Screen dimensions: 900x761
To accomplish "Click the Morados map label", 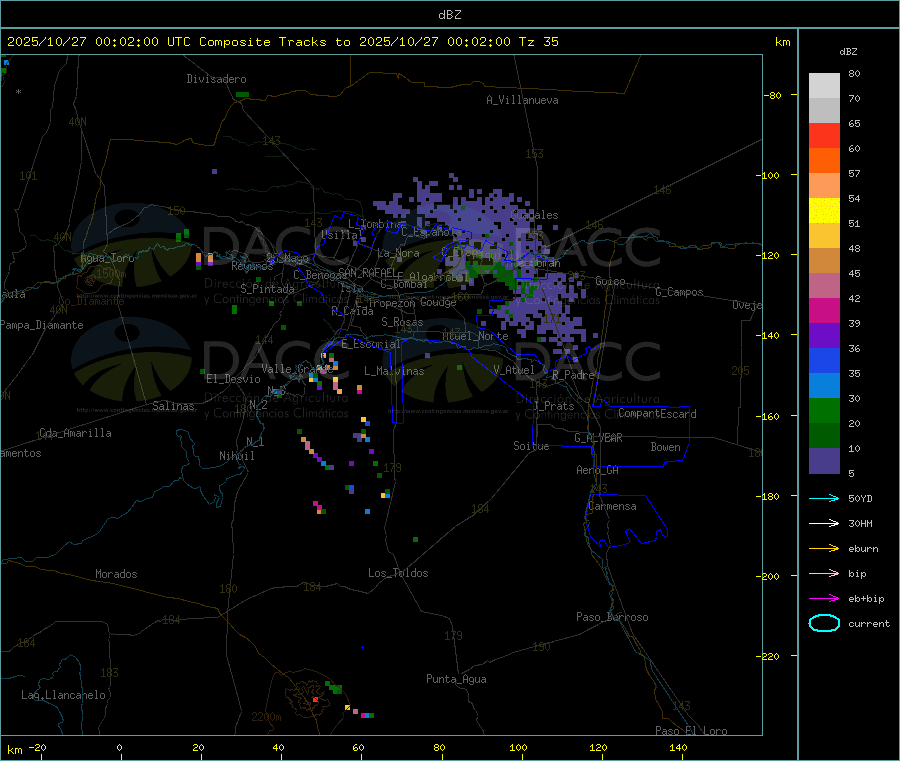I will pos(116,574).
